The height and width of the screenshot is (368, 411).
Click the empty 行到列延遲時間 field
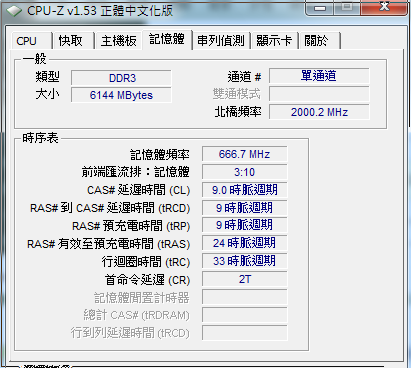point(244,333)
